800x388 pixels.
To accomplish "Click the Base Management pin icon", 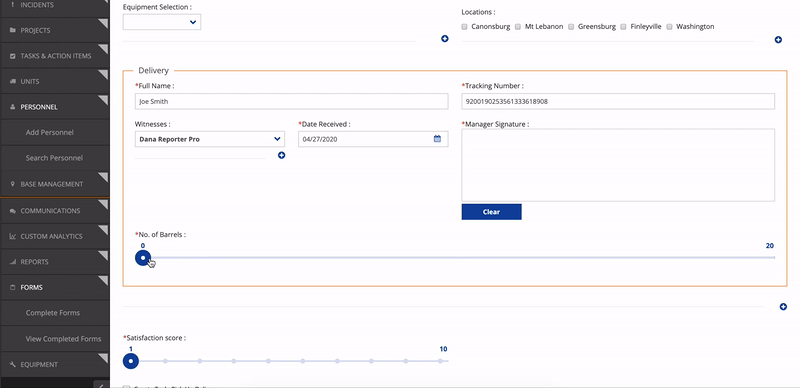I will click(13, 184).
